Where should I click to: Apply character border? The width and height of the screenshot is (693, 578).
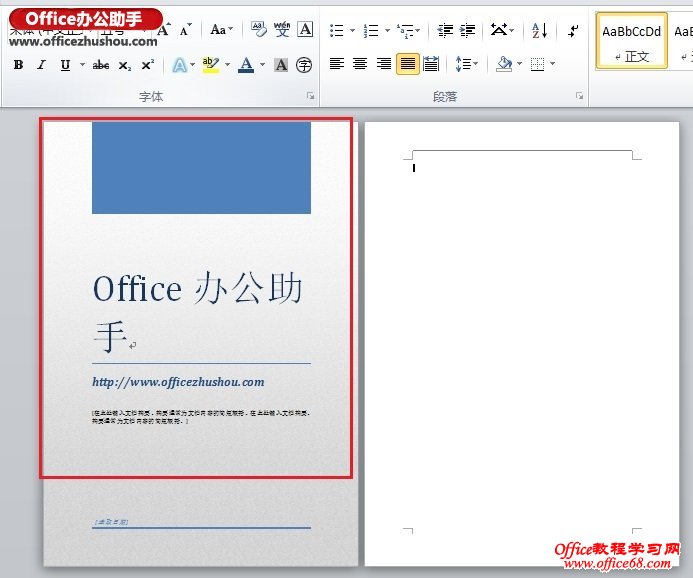[x=305, y=29]
